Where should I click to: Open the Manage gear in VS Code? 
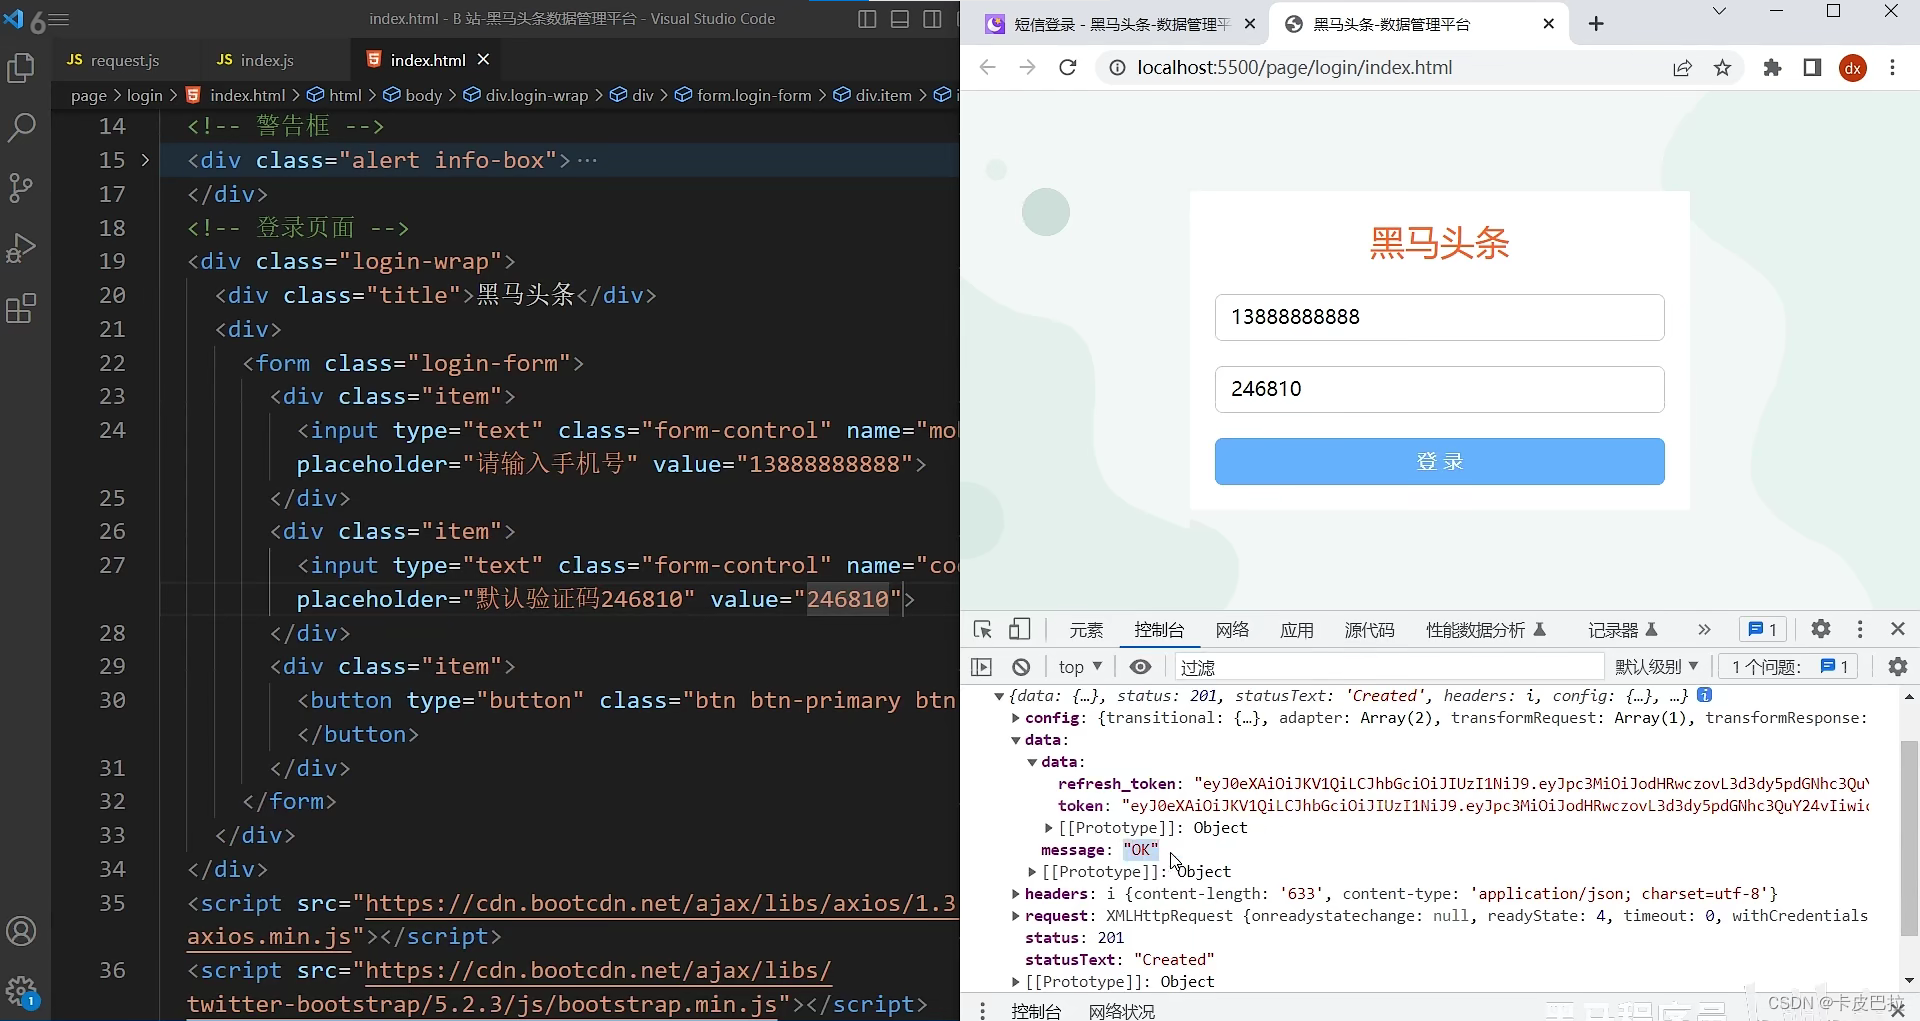tap(21, 992)
